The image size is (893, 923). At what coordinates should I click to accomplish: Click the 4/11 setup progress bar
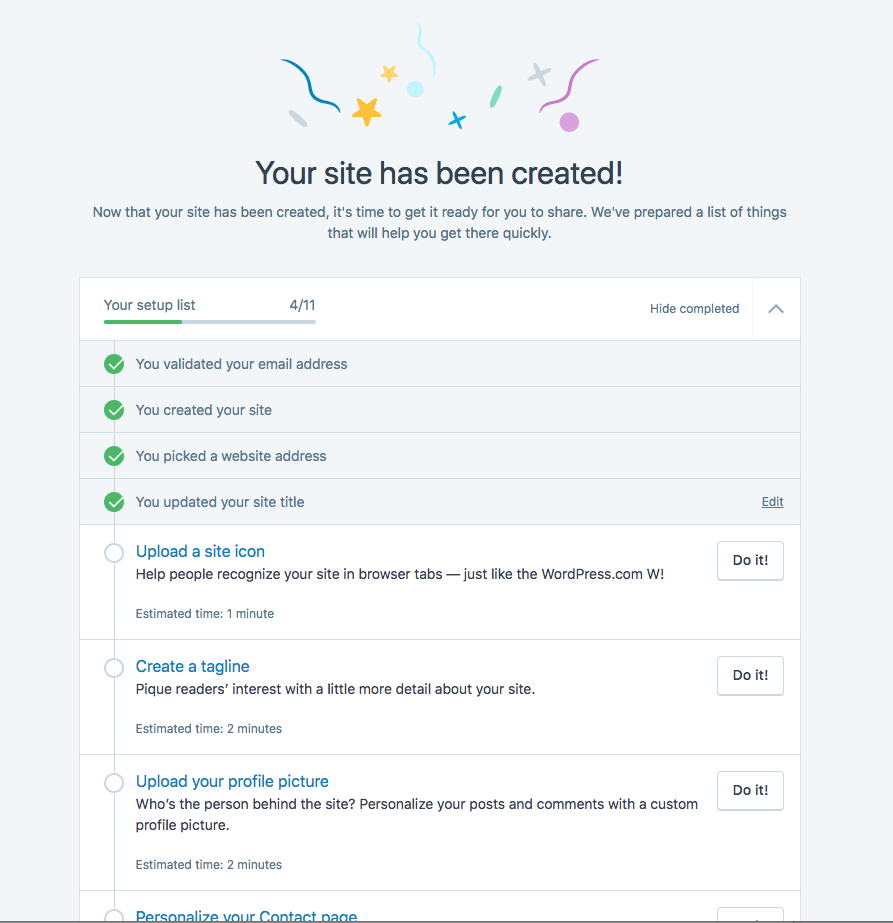(209, 322)
